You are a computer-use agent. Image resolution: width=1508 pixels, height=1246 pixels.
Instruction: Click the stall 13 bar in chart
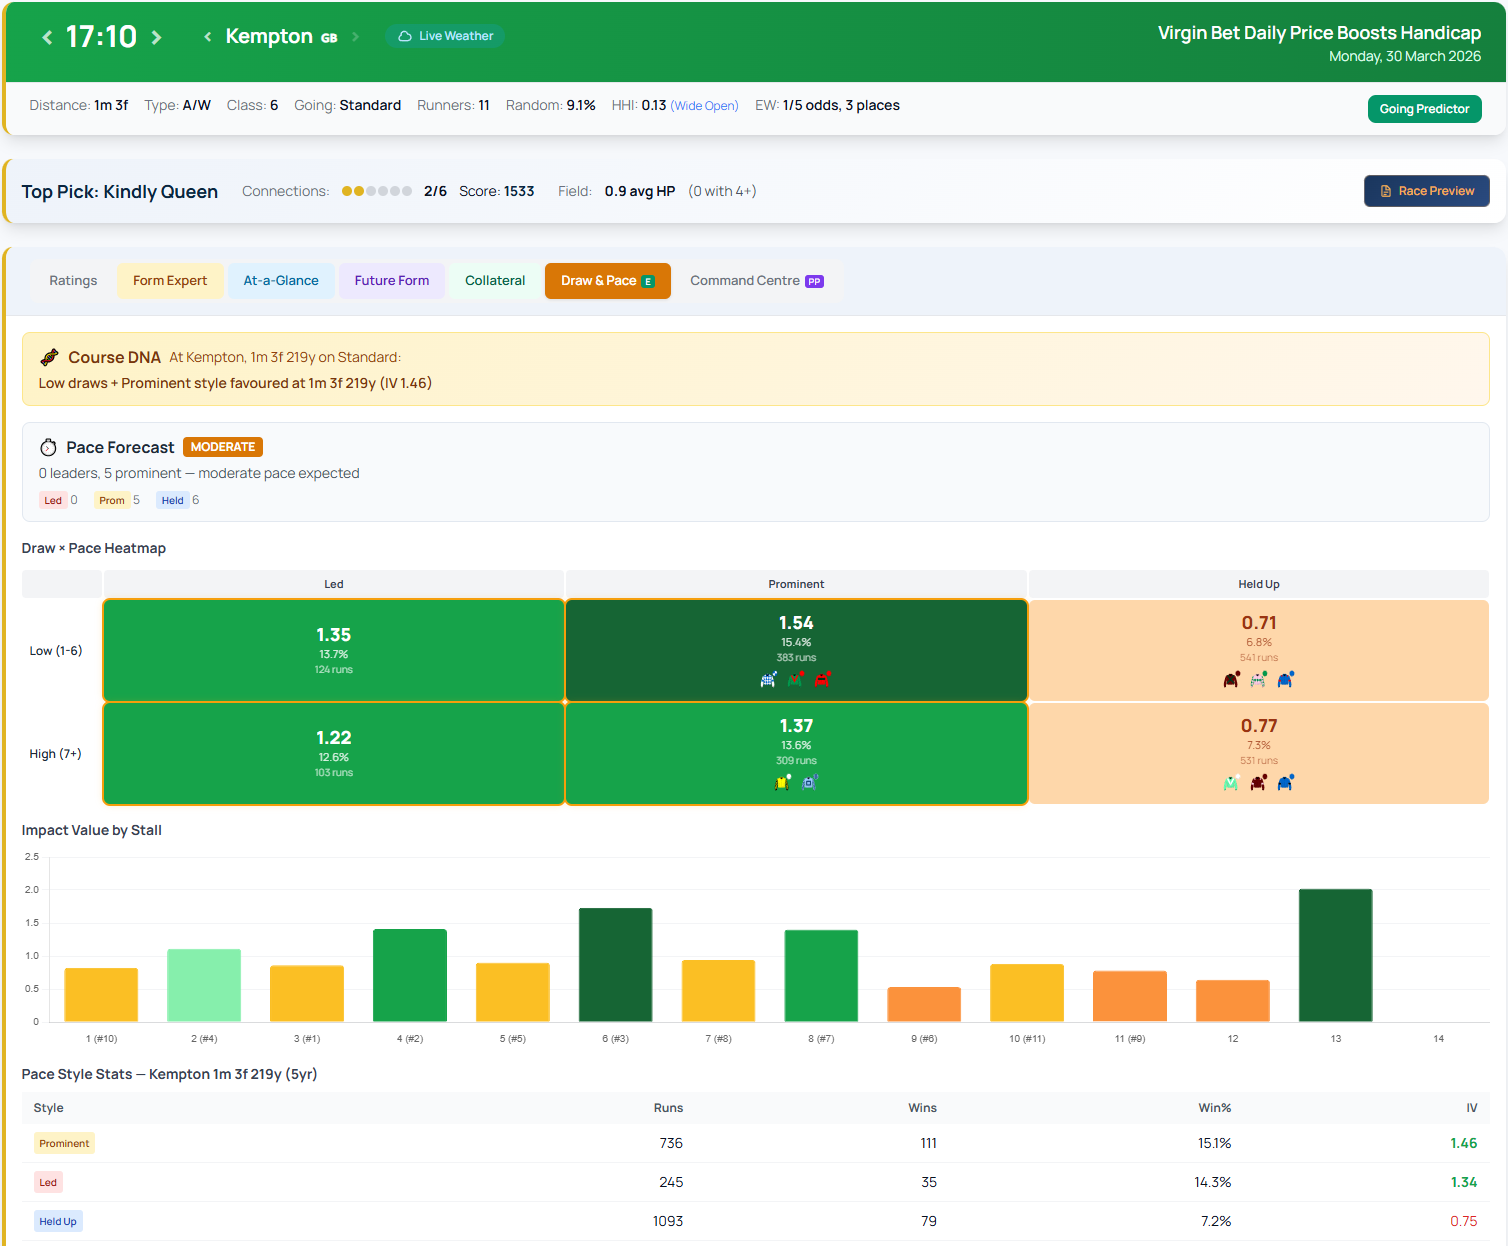click(1335, 955)
